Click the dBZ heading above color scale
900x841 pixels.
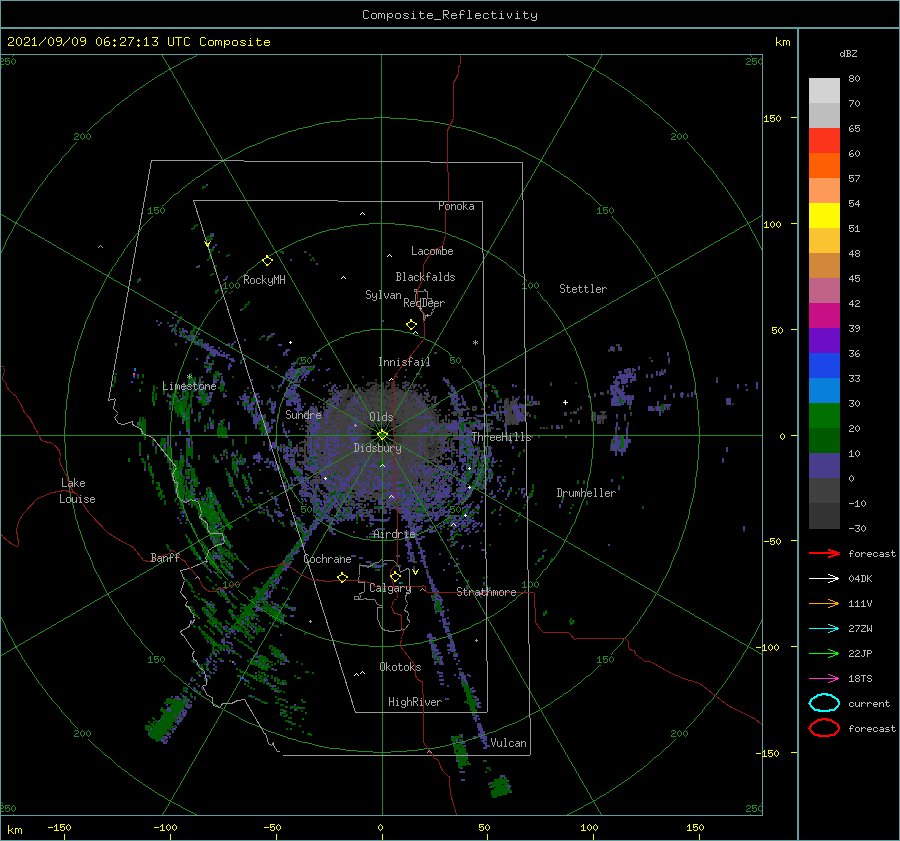pos(848,53)
